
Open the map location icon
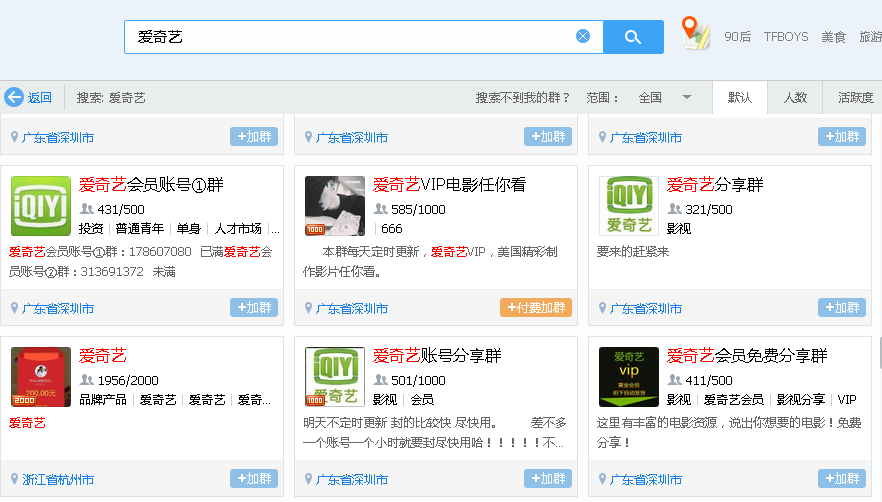point(695,34)
